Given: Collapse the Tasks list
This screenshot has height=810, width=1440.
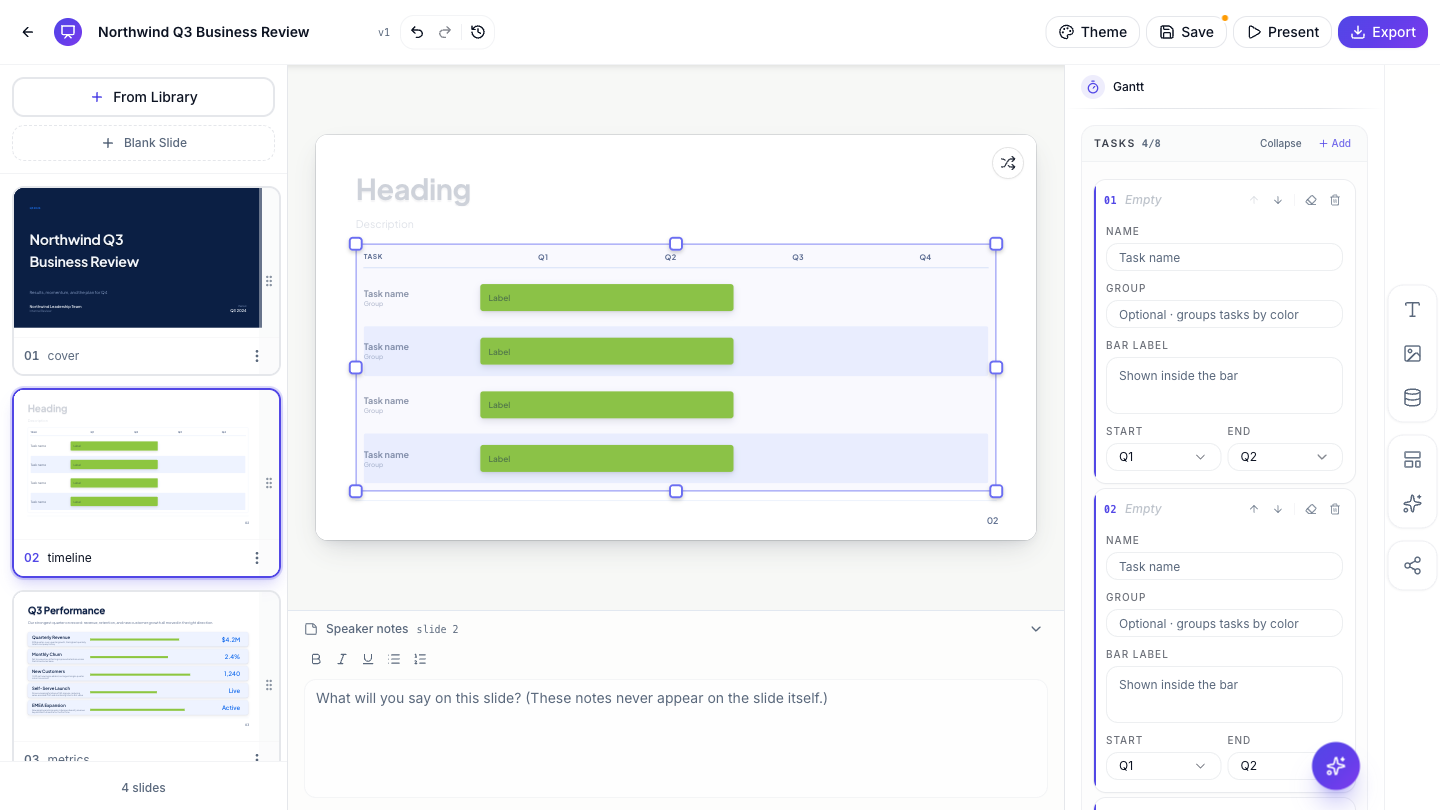Looking at the screenshot, I should (1280, 143).
